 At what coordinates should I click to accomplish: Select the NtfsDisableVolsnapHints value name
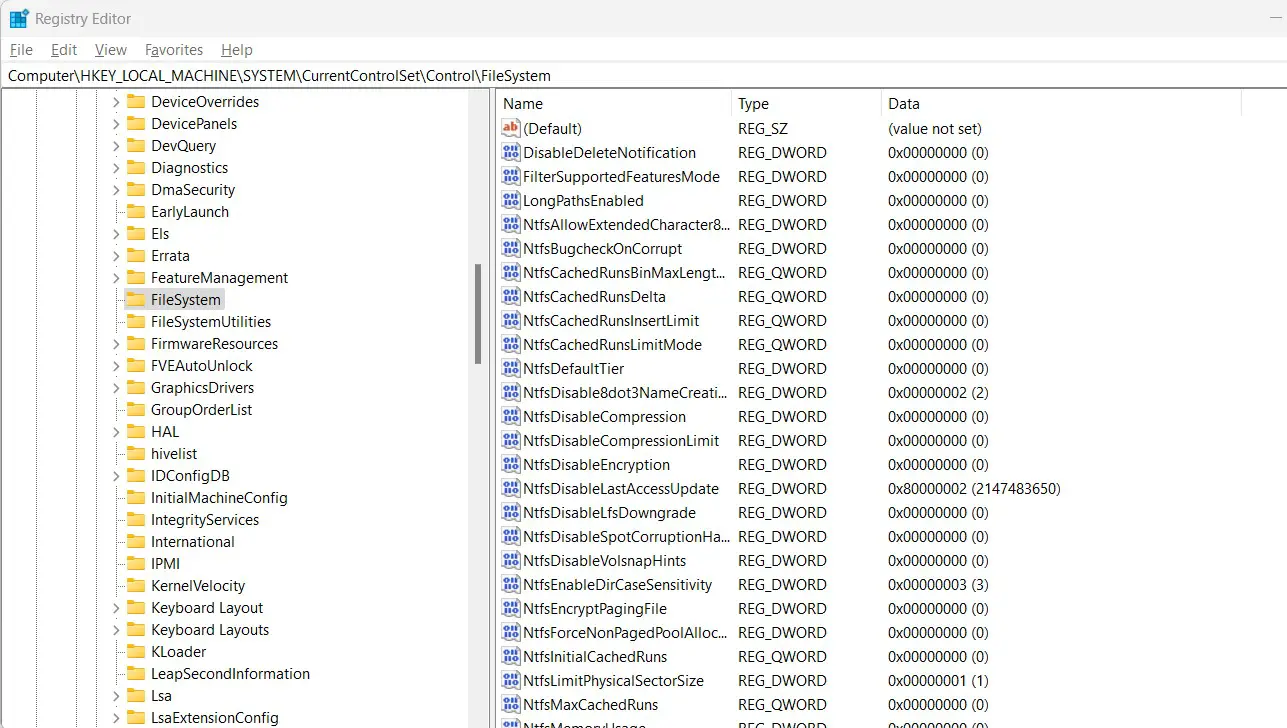[604, 561]
